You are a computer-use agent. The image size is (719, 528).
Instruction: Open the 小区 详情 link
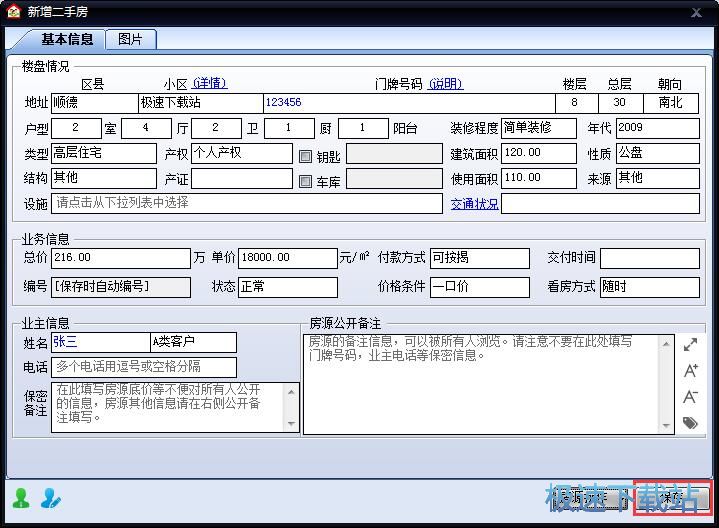click(x=210, y=84)
